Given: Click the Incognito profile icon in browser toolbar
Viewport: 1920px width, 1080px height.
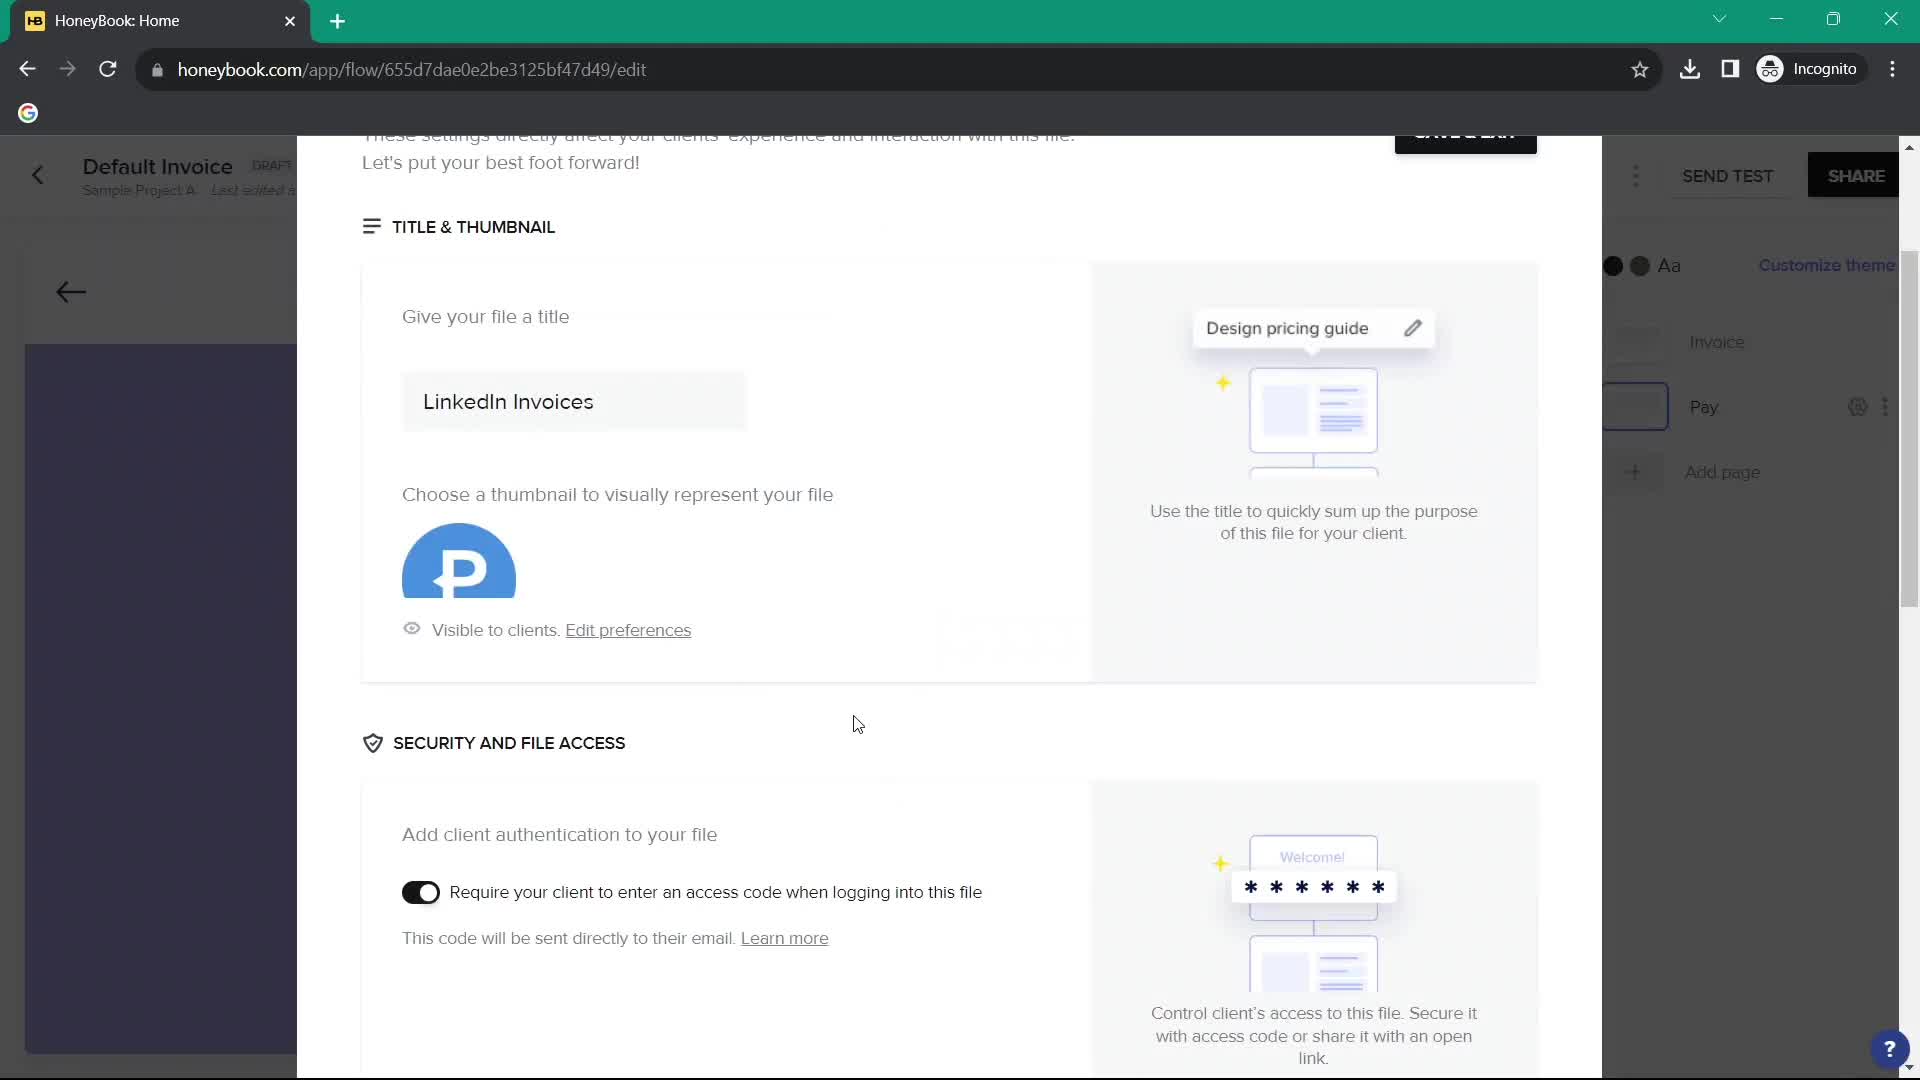Looking at the screenshot, I should pyautogui.click(x=1771, y=70).
